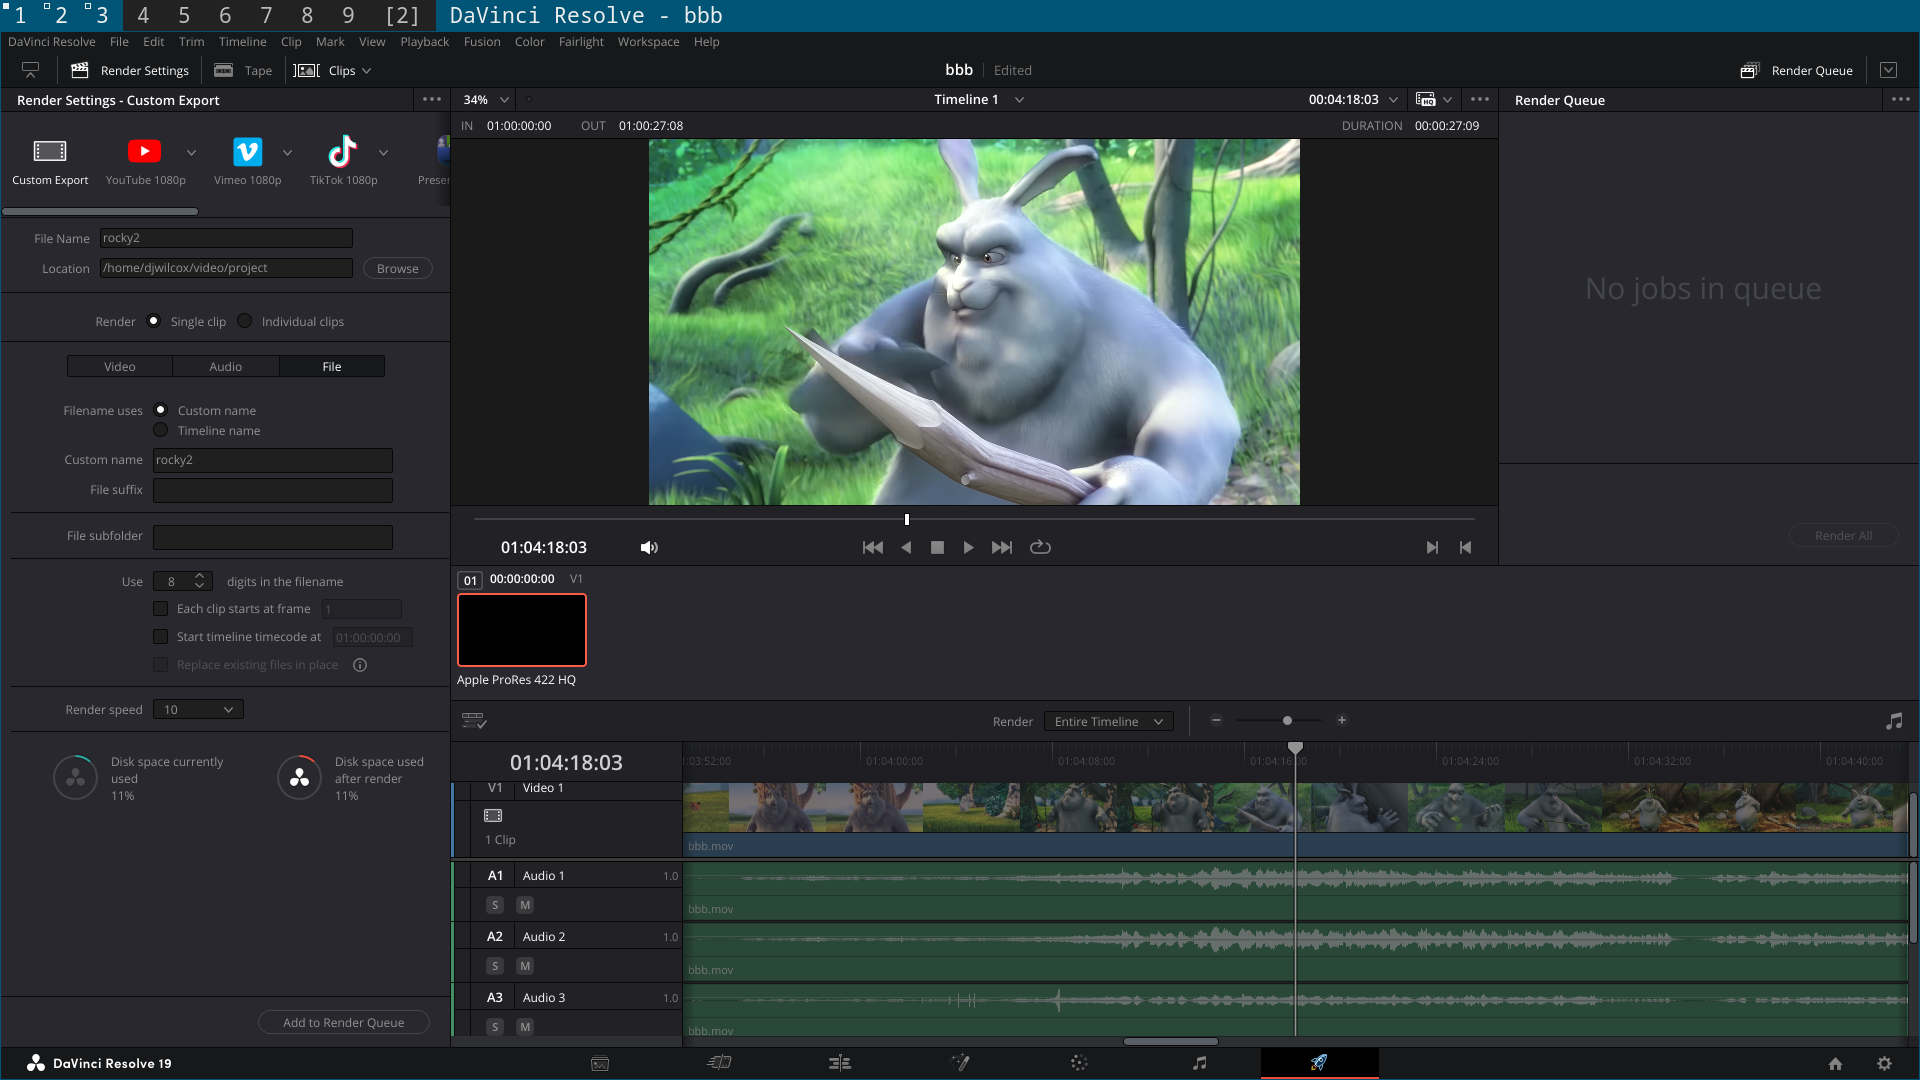The height and width of the screenshot is (1080, 1920).
Task: Click Add to Render Queue
Action: click(x=344, y=1023)
